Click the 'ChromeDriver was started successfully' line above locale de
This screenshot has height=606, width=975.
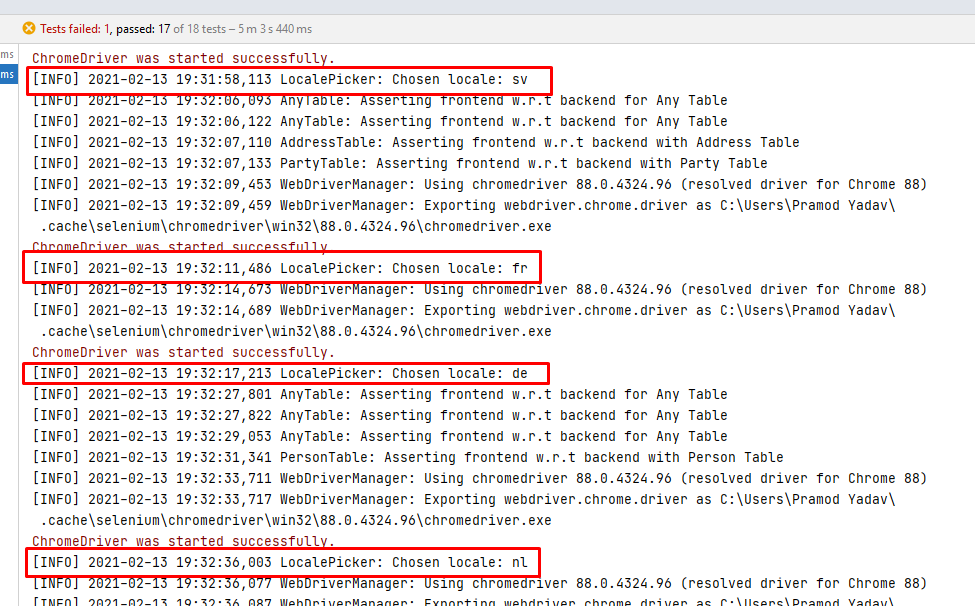click(183, 352)
